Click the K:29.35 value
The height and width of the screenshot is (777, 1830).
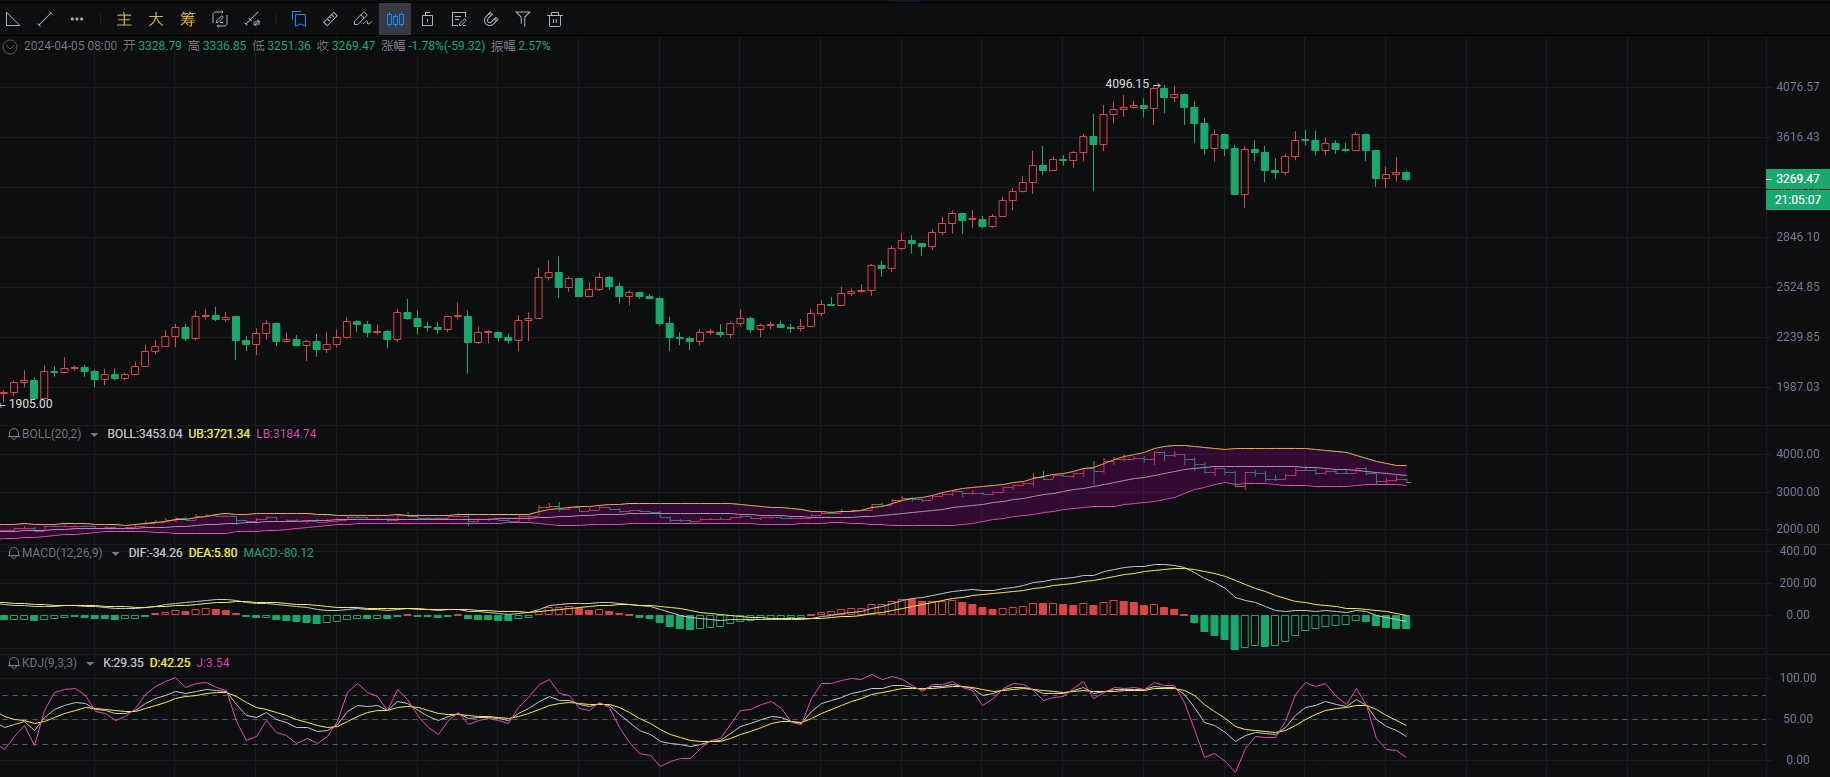(x=123, y=663)
